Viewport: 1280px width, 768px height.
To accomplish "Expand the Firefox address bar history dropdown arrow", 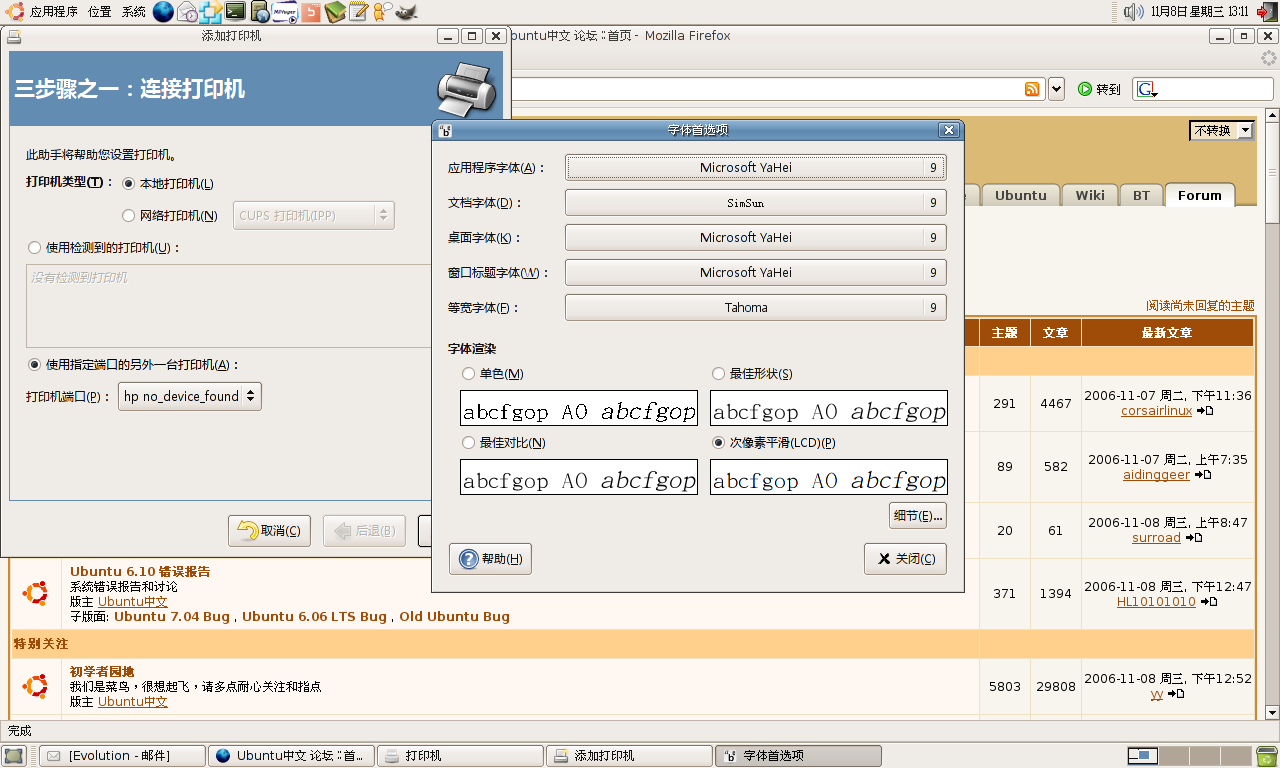I will 1057,89.
